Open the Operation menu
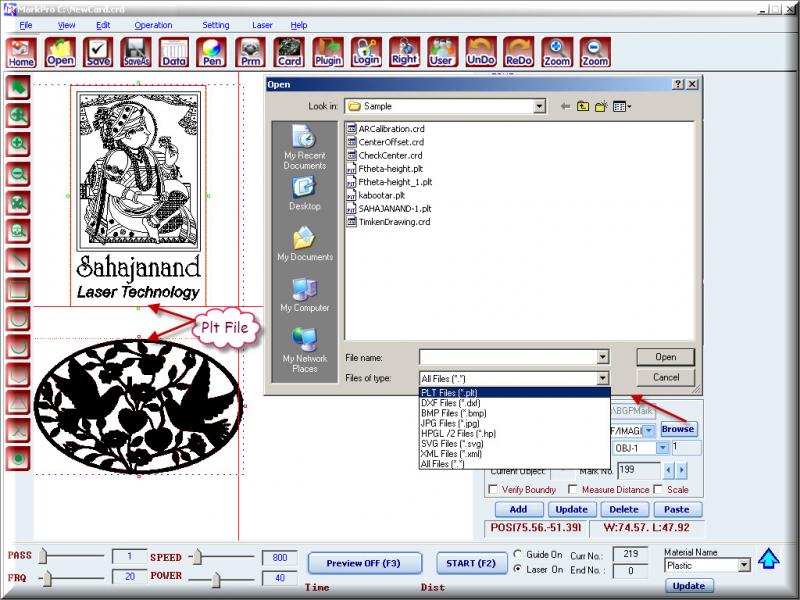 coord(153,25)
